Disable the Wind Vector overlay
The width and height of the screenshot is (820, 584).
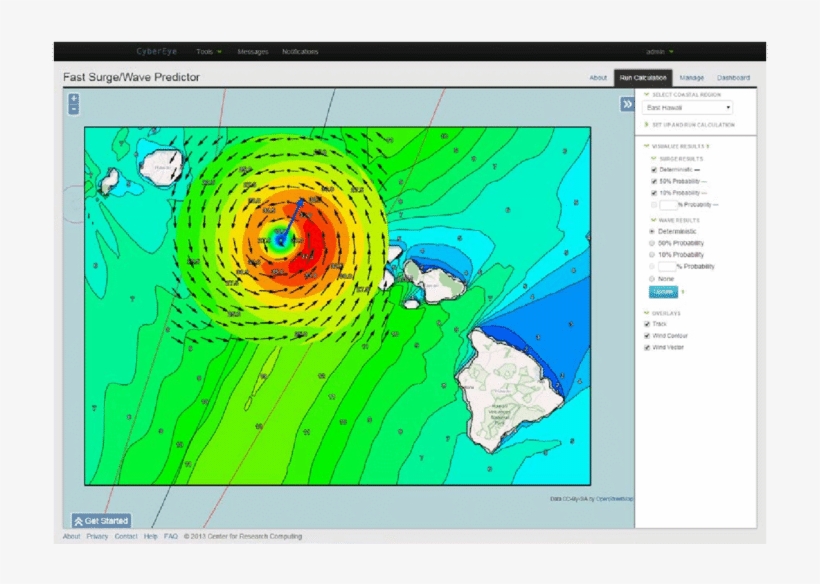(x=645, y=349)
